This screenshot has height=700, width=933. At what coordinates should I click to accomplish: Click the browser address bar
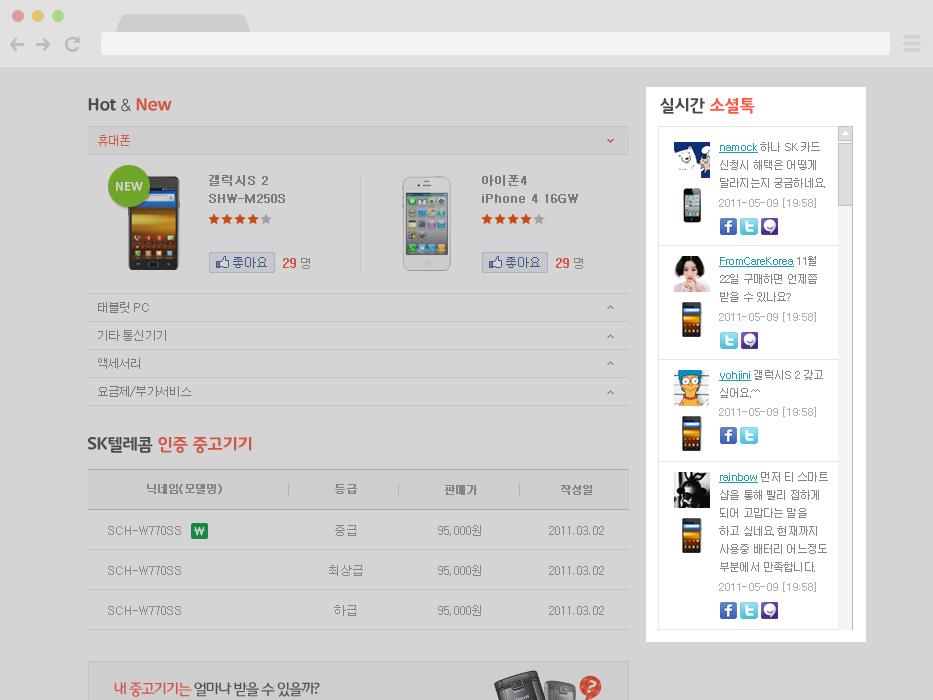pyautogui.click(x=495, y=44)
